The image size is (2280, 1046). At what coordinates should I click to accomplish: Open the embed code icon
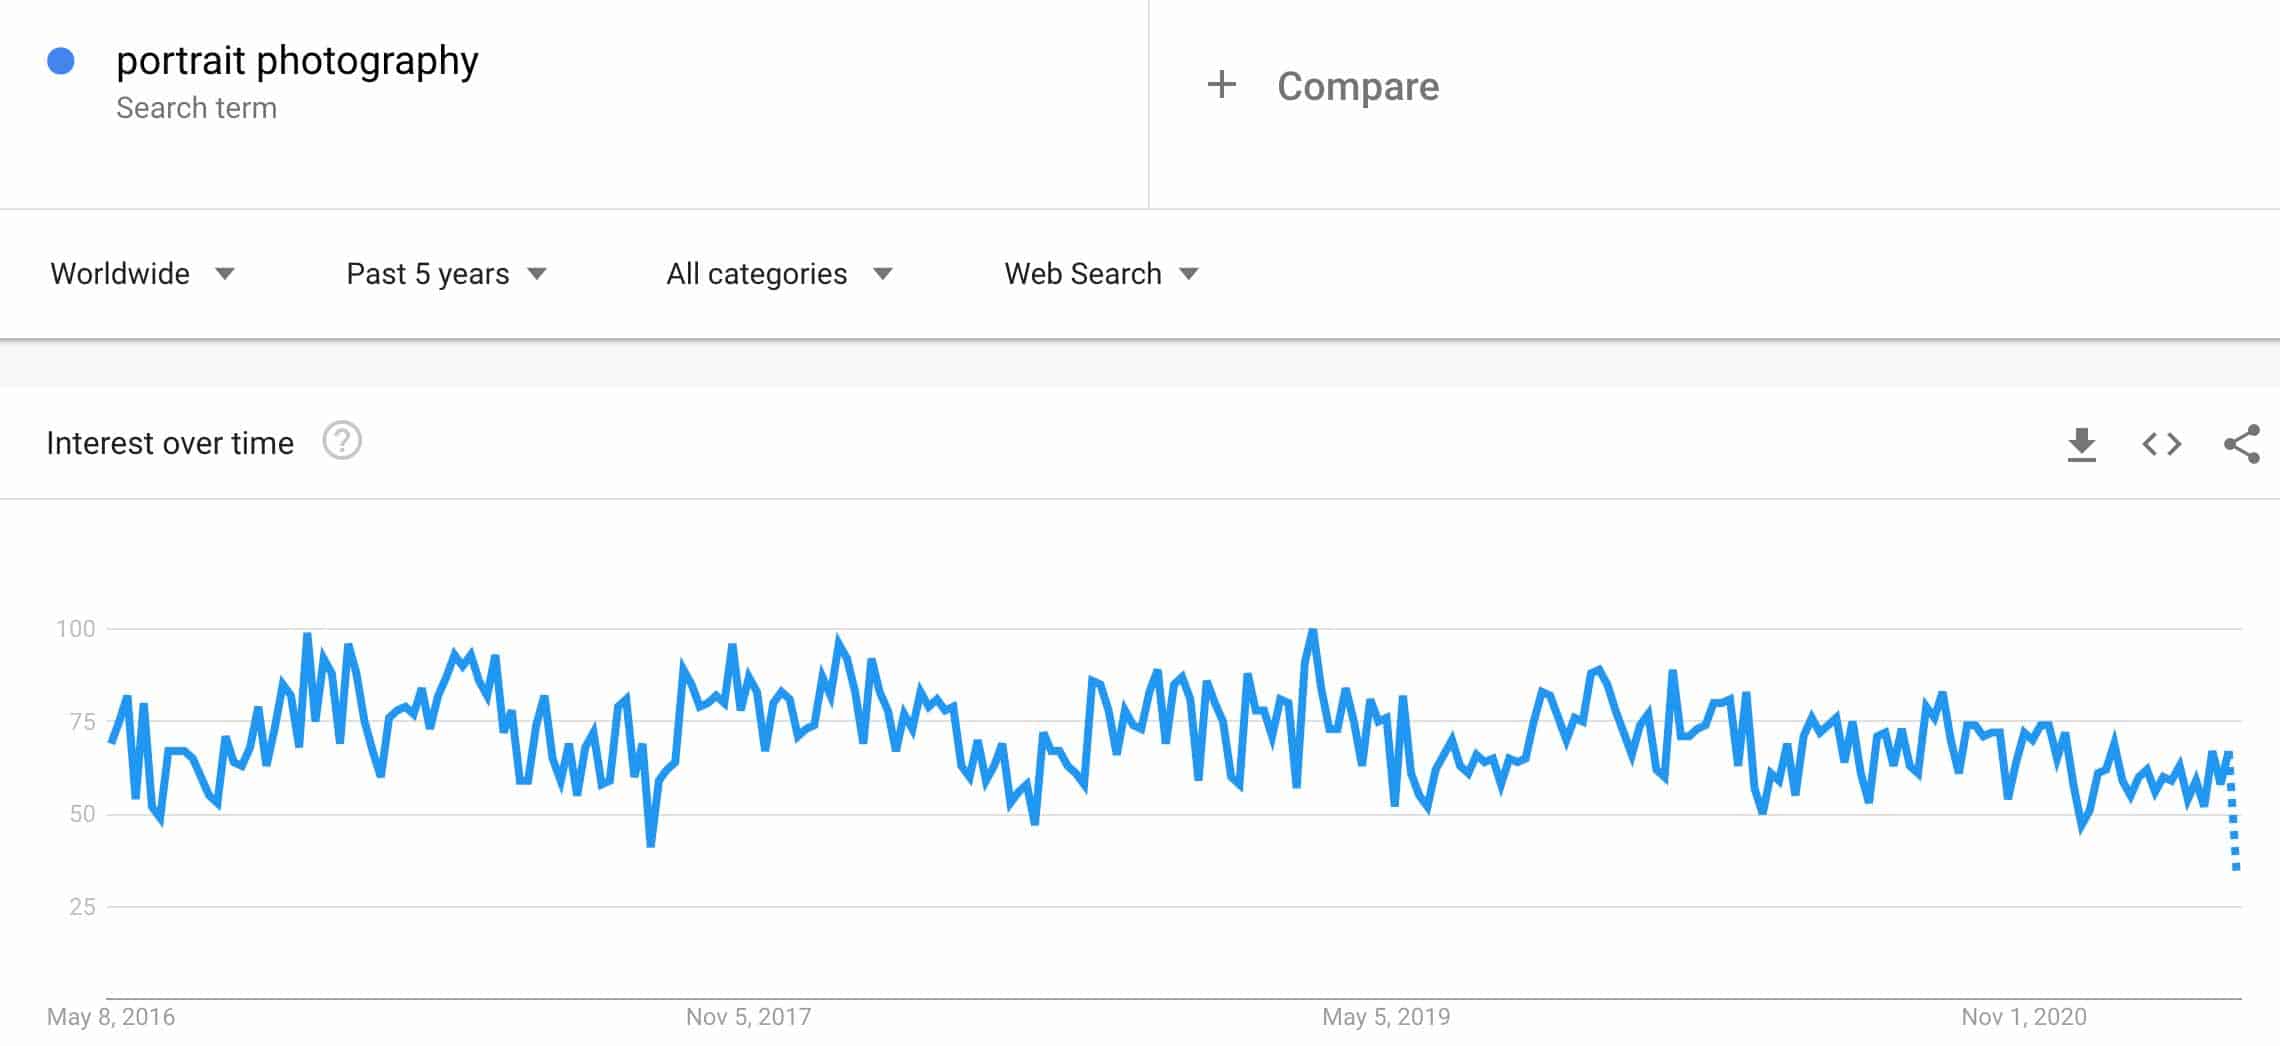click(x=2161, y=444)
